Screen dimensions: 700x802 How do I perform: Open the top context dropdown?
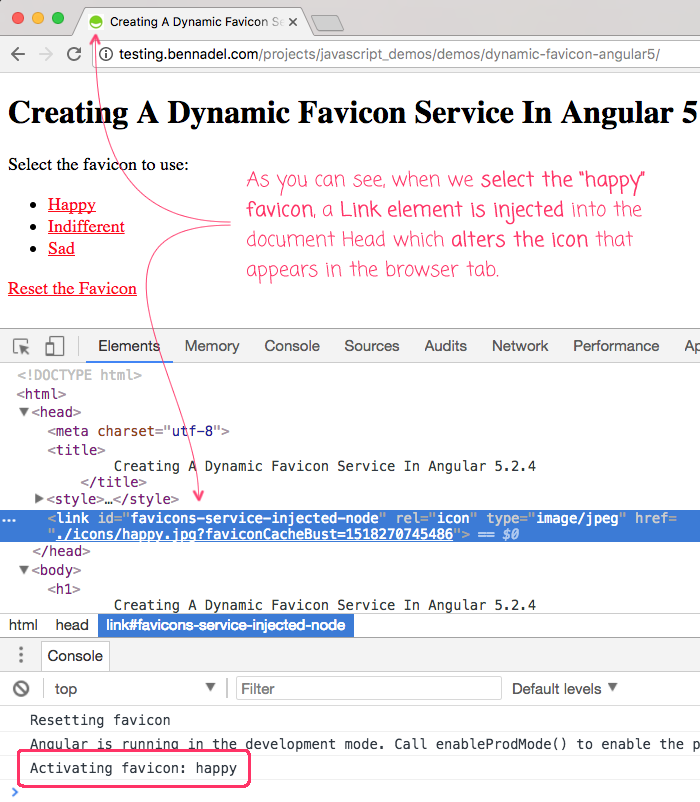coord(135,689)
